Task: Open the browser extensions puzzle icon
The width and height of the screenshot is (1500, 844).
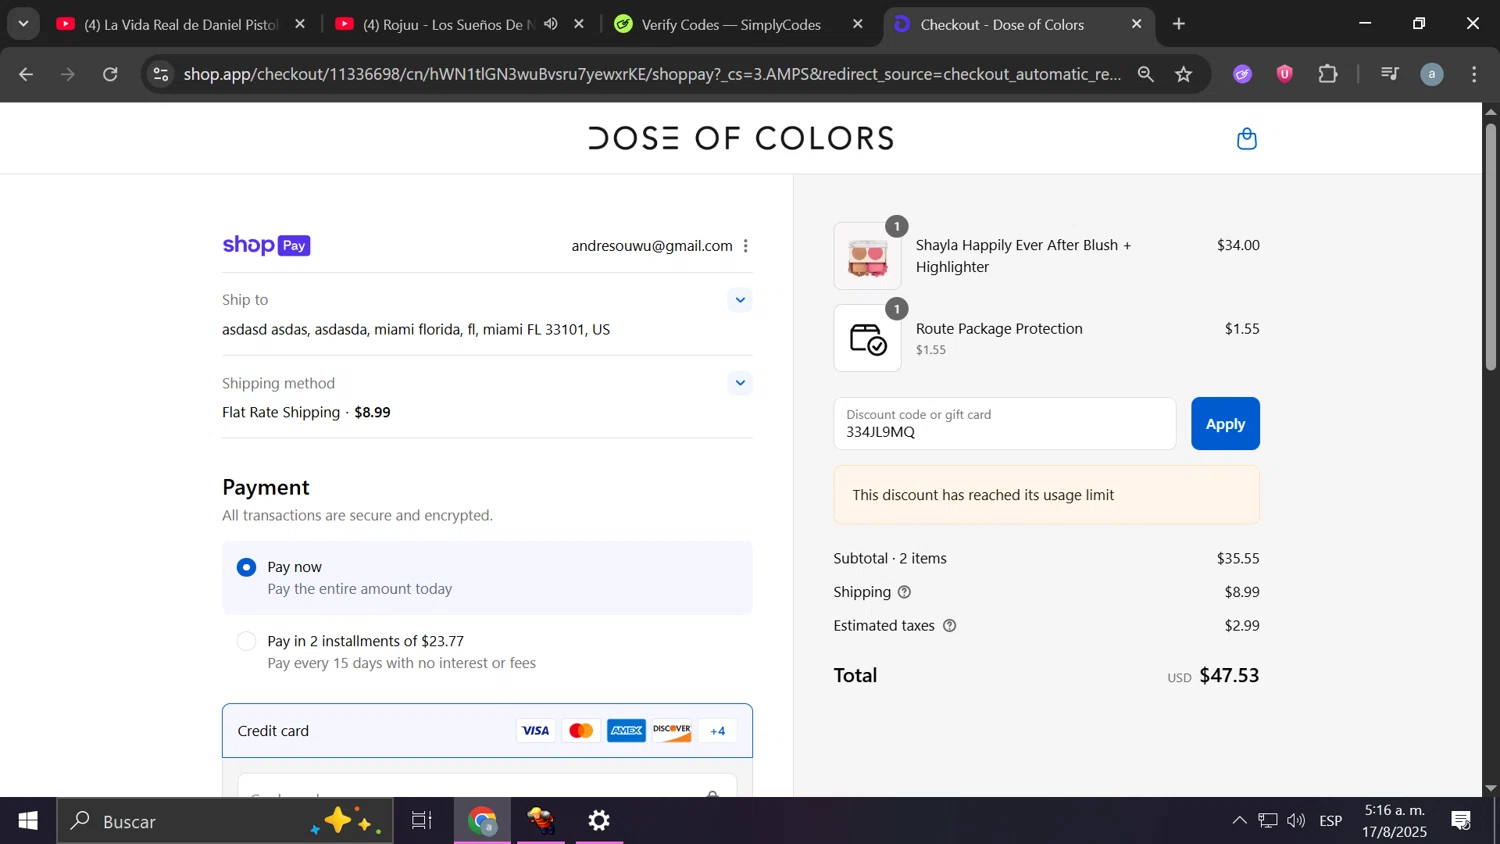Action: [x=1328, y=74]
